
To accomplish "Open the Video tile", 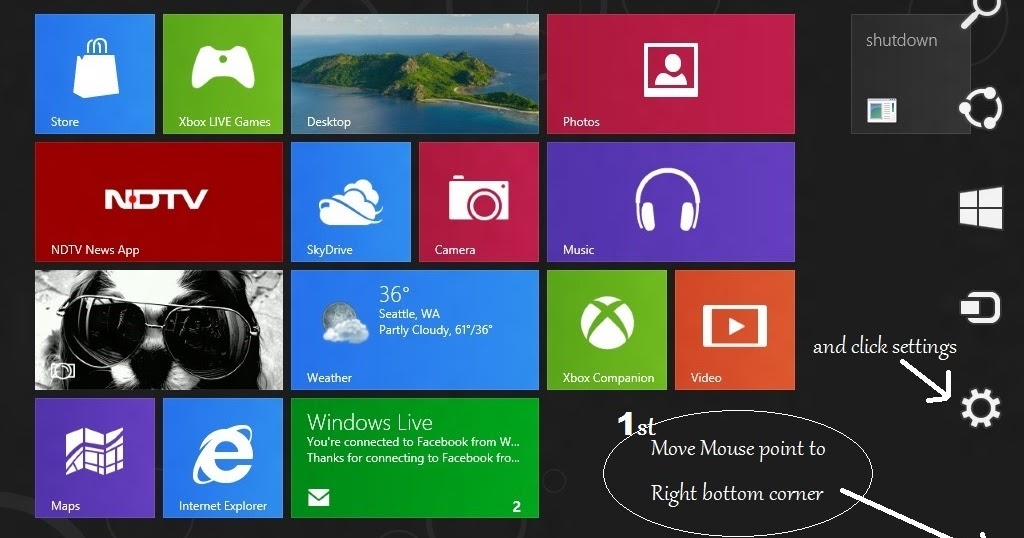I will pyautogui.click(x=735, y=330).
